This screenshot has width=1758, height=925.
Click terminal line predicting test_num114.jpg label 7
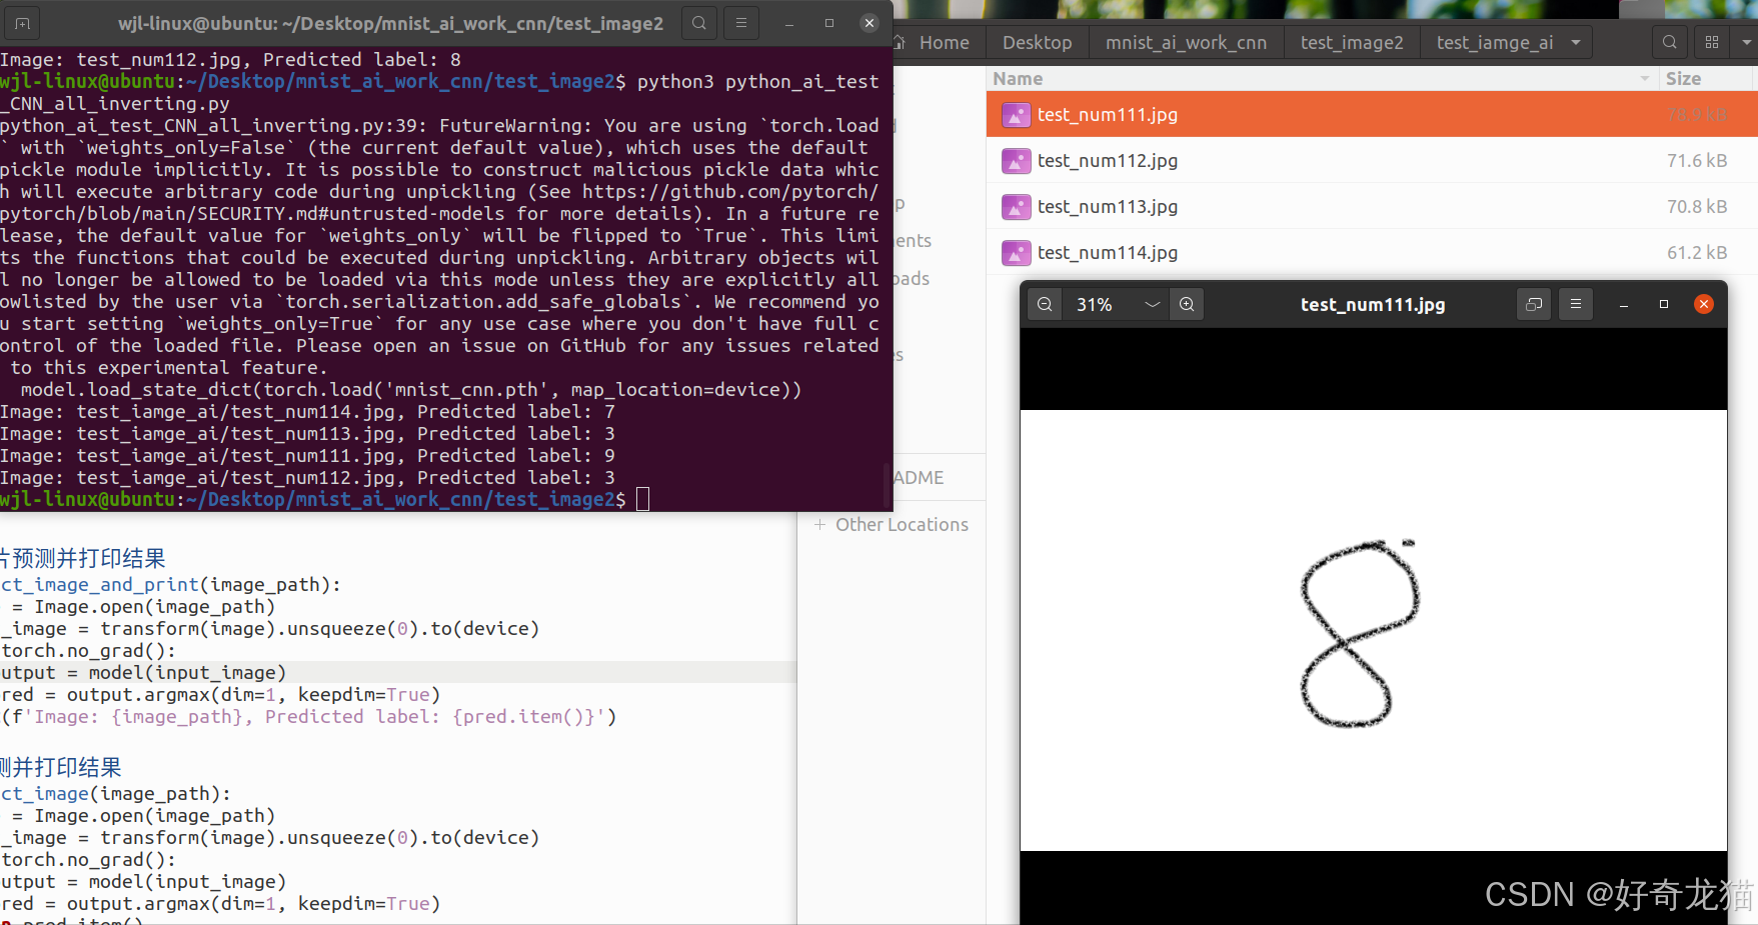pyautogui.click(x=308, y=411)
